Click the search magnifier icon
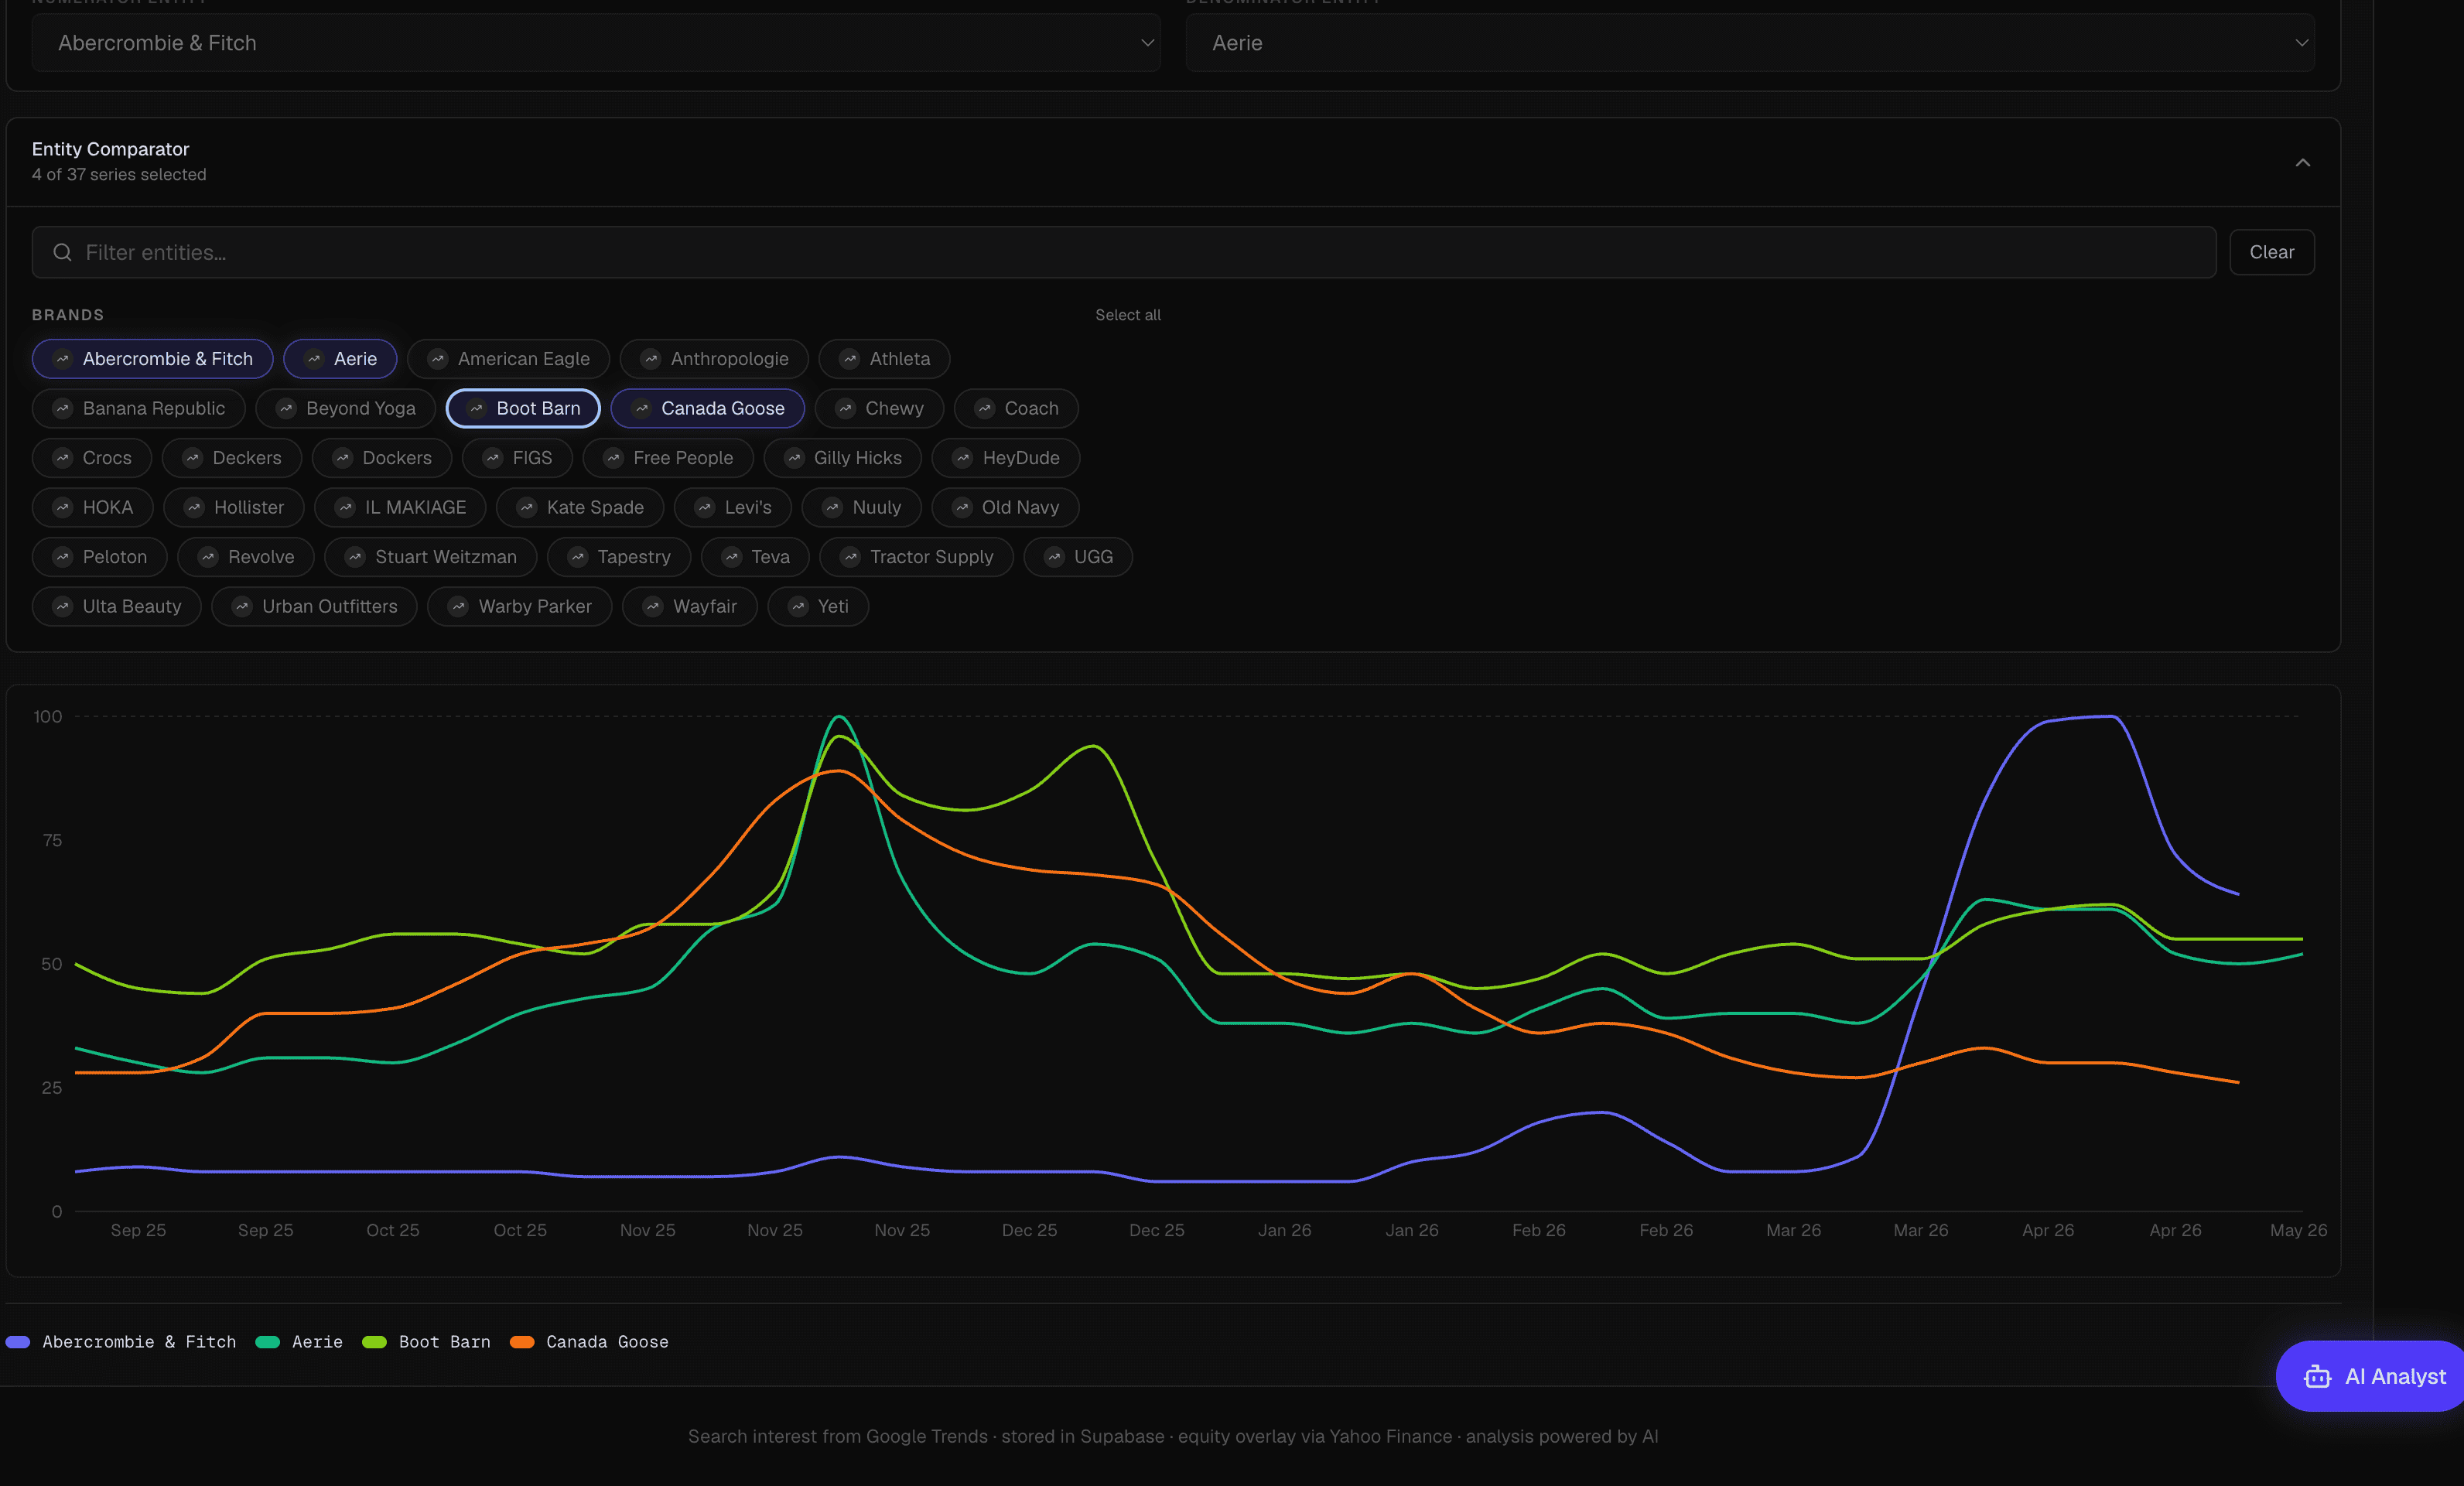This screenshot has height=1486, width=2464. (x=62, y=252)
